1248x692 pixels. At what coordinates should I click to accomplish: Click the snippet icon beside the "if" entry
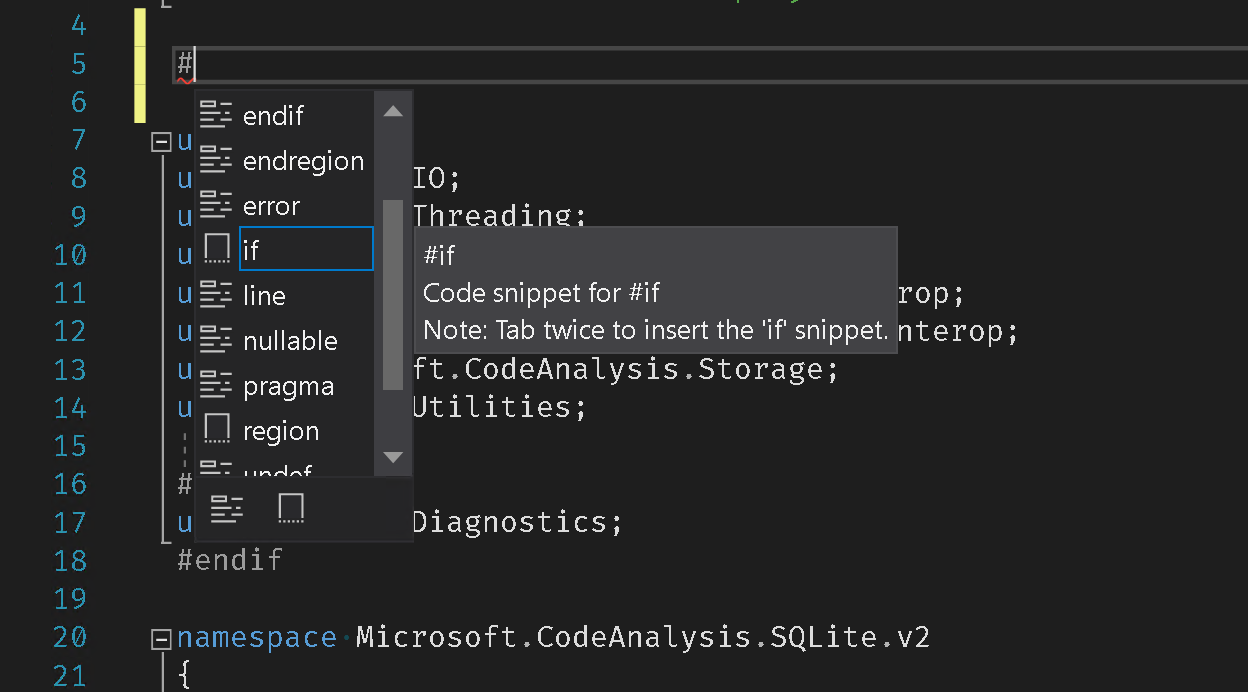(216, 248)
